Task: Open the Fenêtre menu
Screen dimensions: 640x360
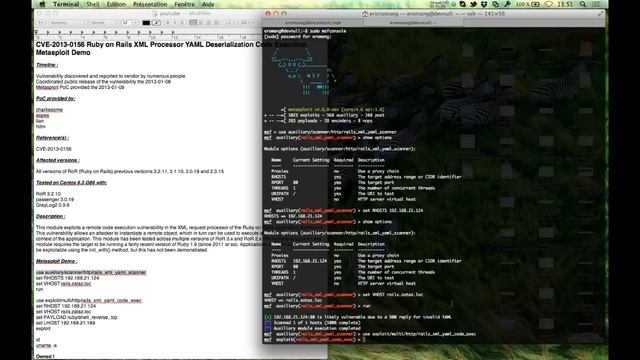Action: [x=184, y=4]
